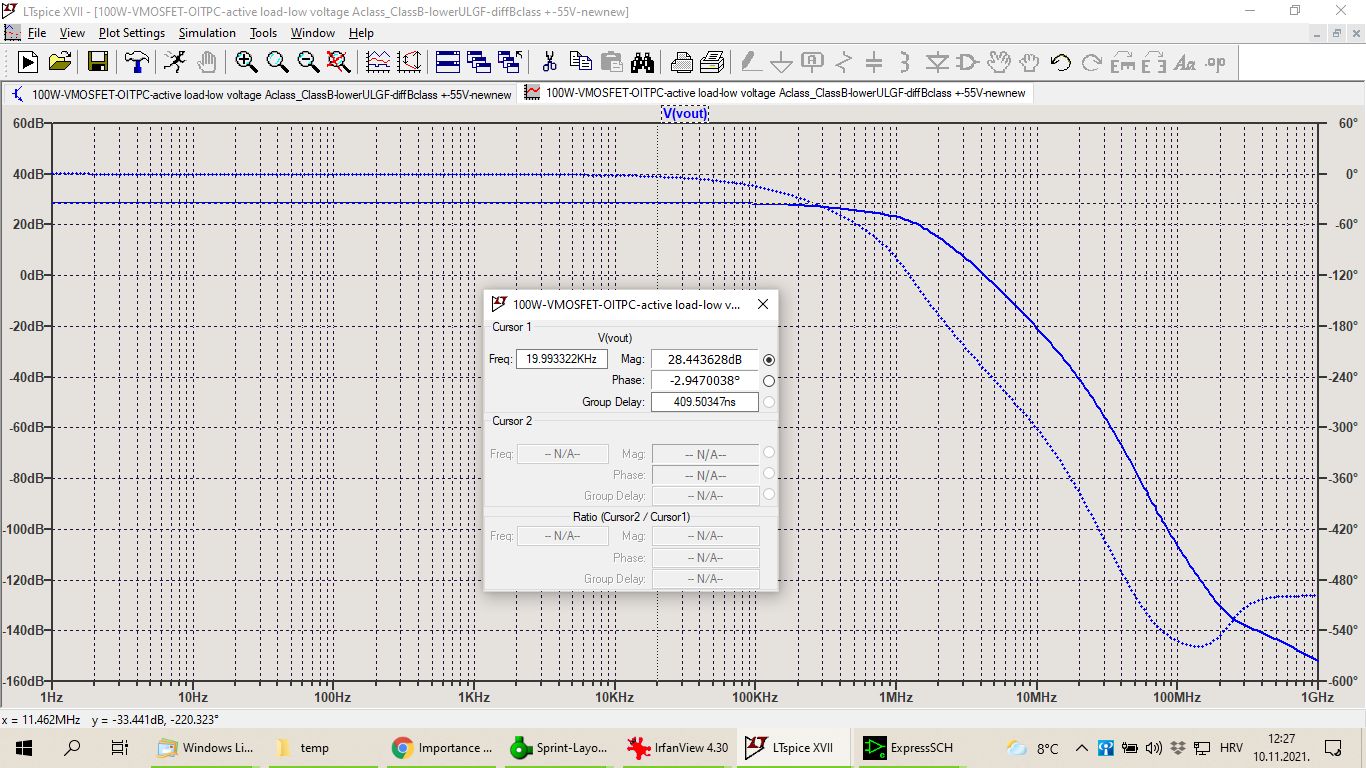Open a file with the folder icon
Image resolution: width=1366 pixels, height=768 pixels.
[x=59, y=62]
